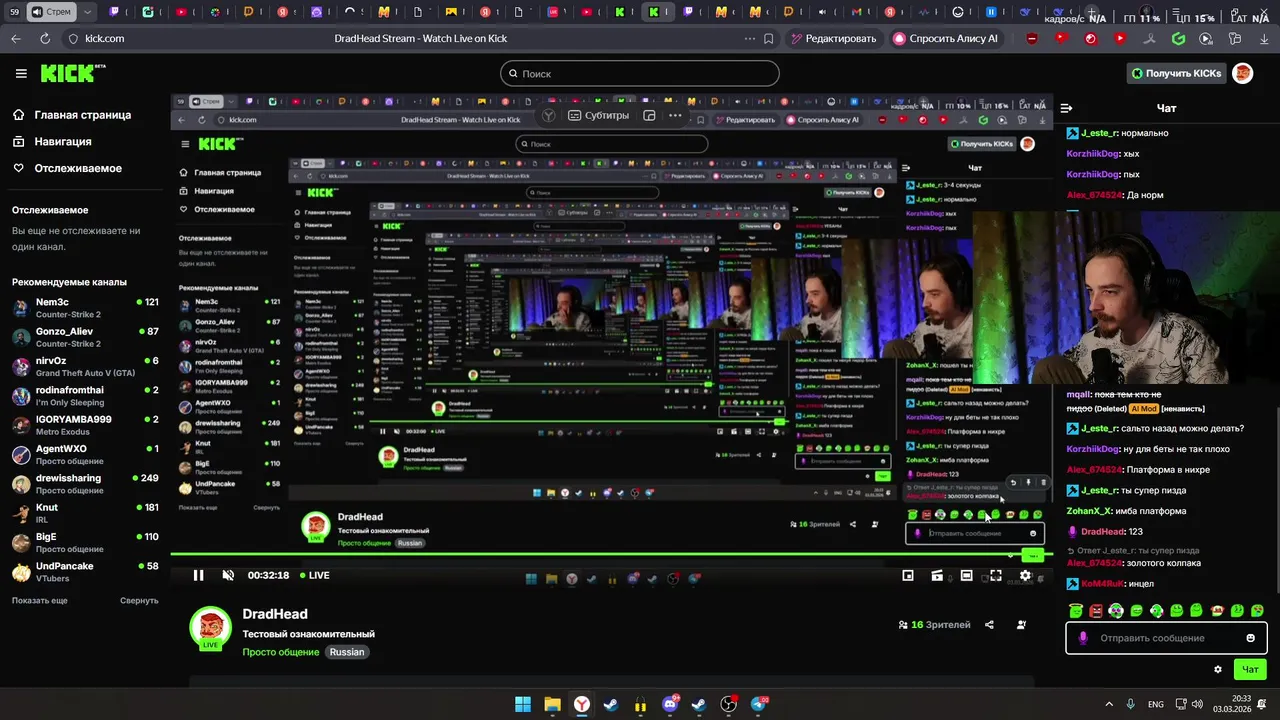
Task: Open drewissharing recommended channel
Action: 85,483
